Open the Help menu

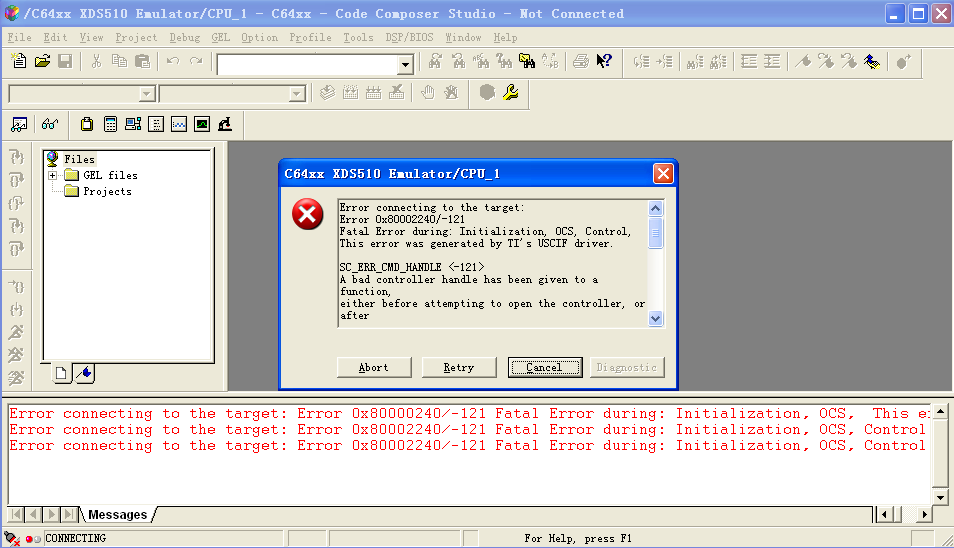[x=505, y=38]
